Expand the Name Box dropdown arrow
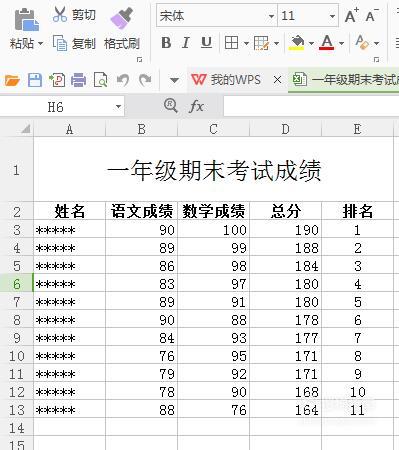This screenshot has width=399, height=450. click(118, 107)
